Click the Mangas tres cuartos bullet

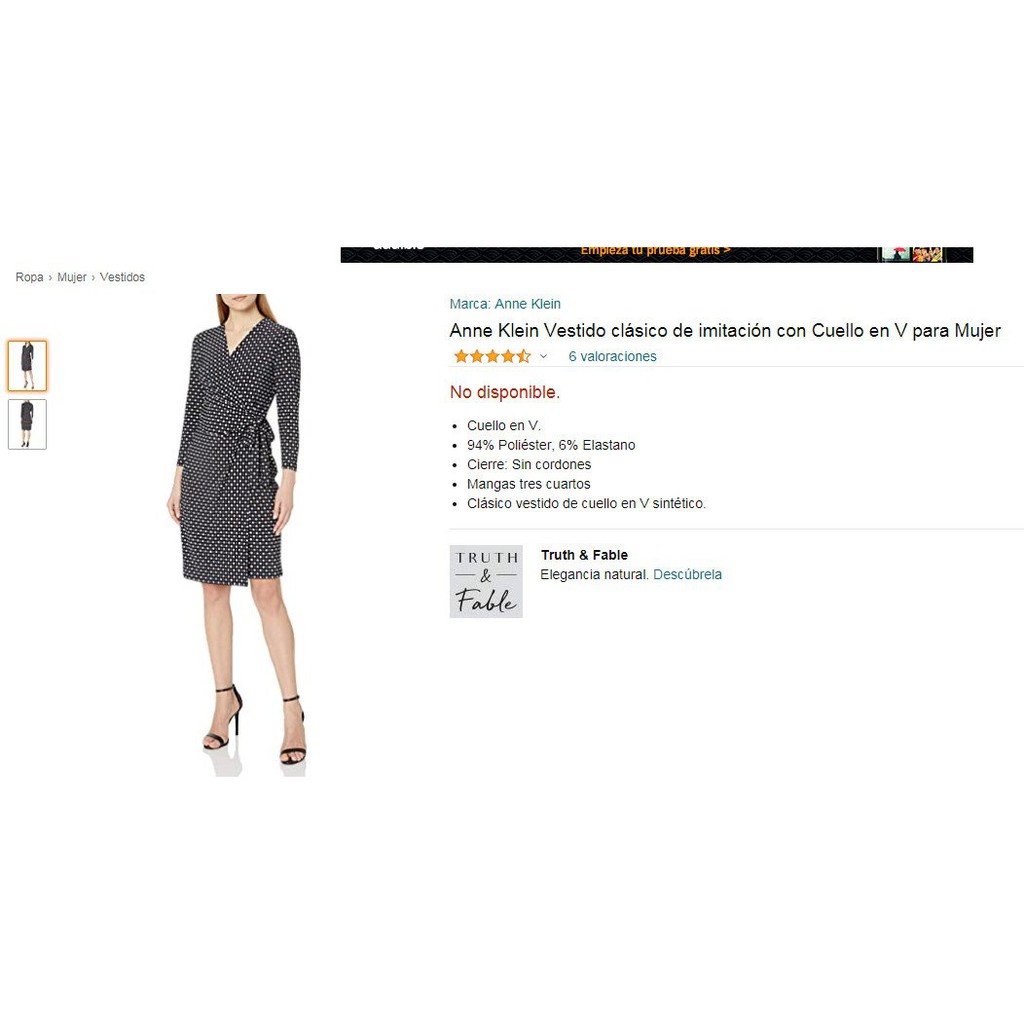(528, 484)
